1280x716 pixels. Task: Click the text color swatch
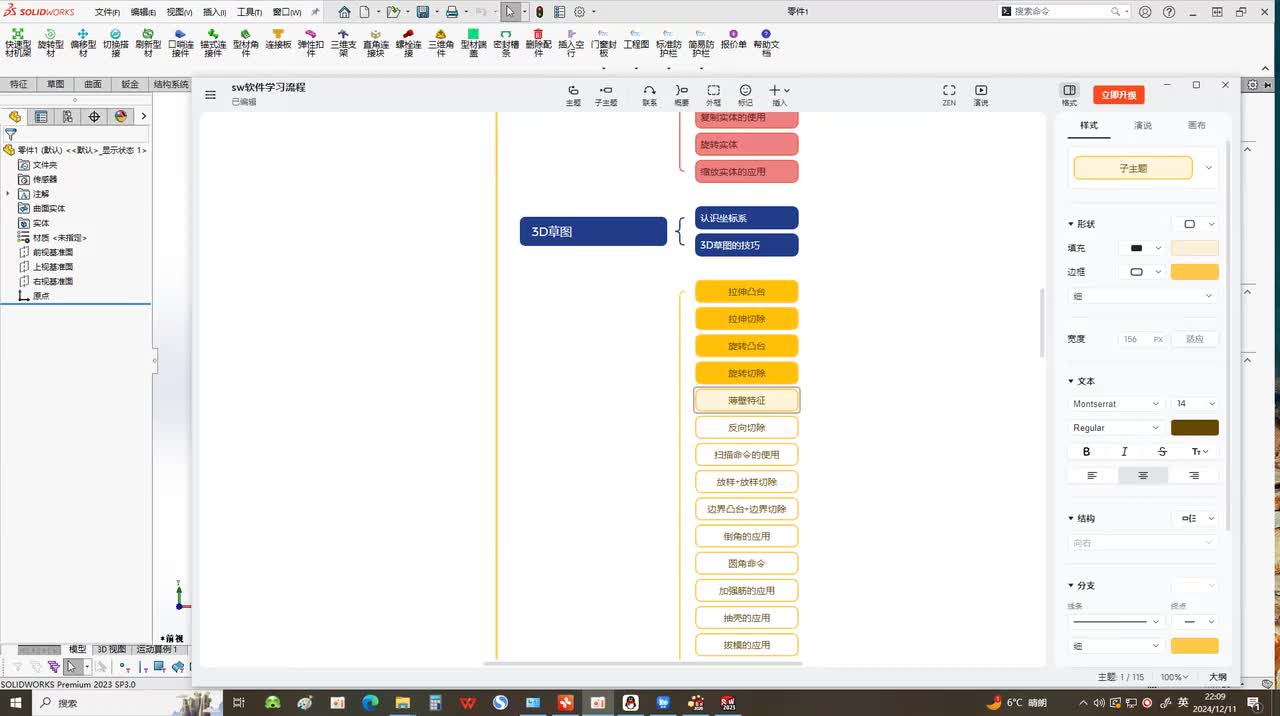(1195, 428)
